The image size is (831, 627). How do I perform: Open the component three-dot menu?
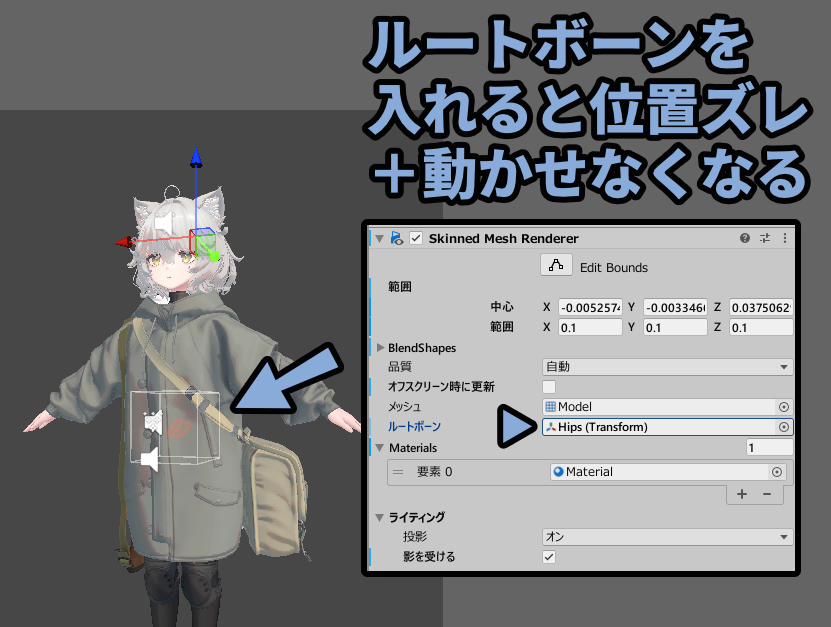coord(785,238)
